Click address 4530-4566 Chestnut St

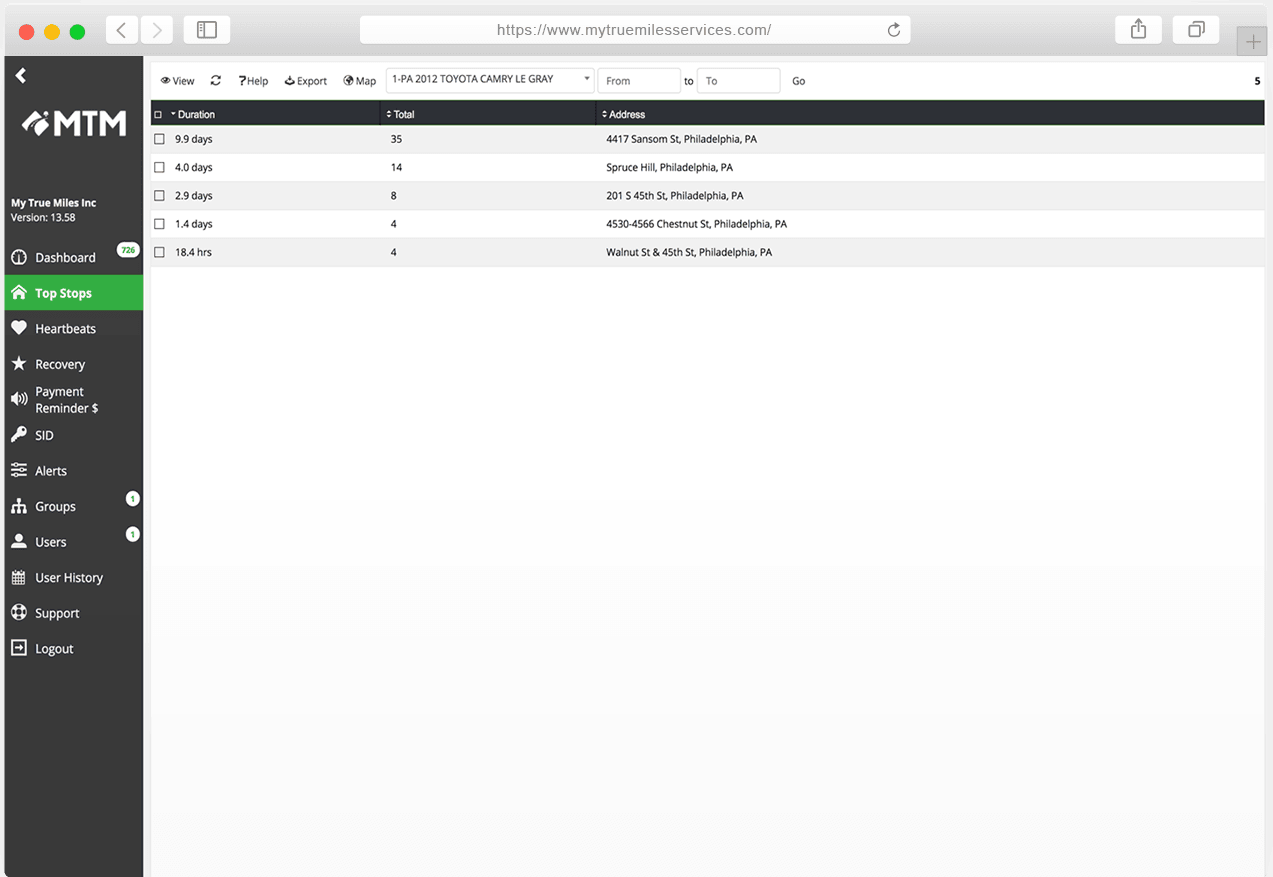[x=696, y=224]
